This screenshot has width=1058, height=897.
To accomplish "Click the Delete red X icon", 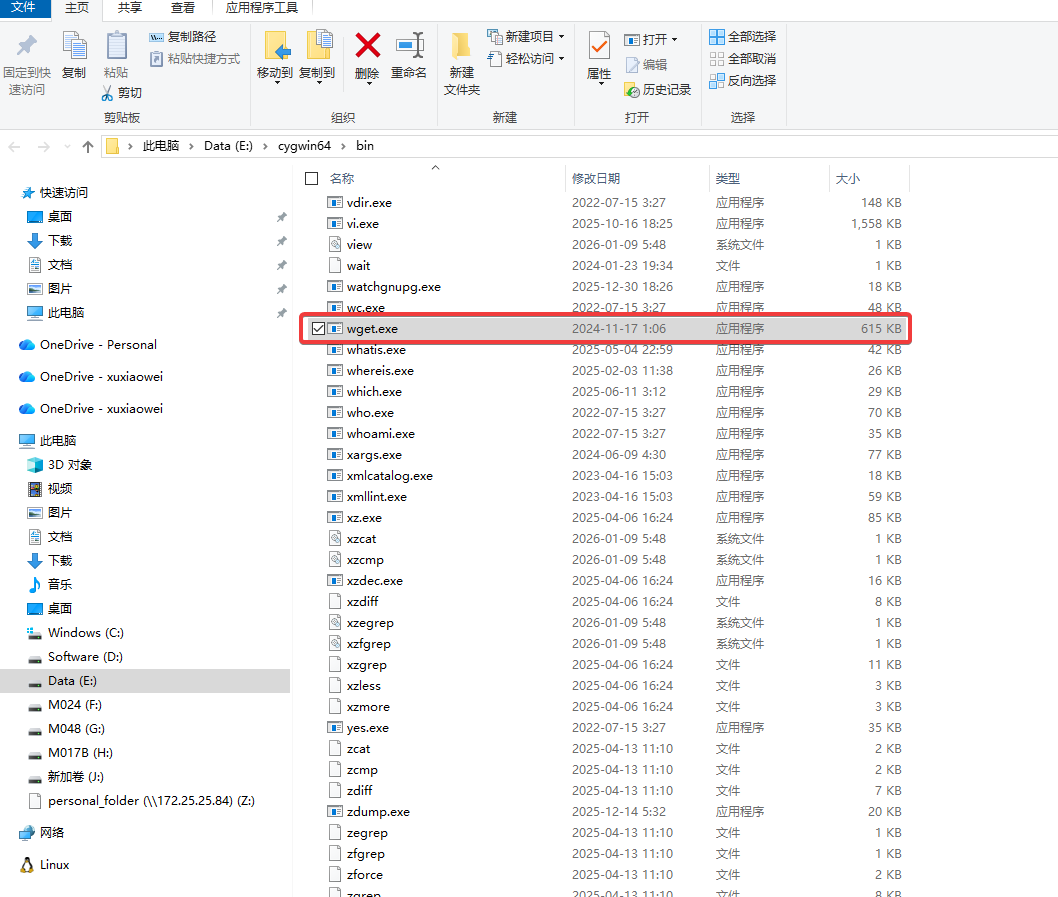I will (367, 46).
